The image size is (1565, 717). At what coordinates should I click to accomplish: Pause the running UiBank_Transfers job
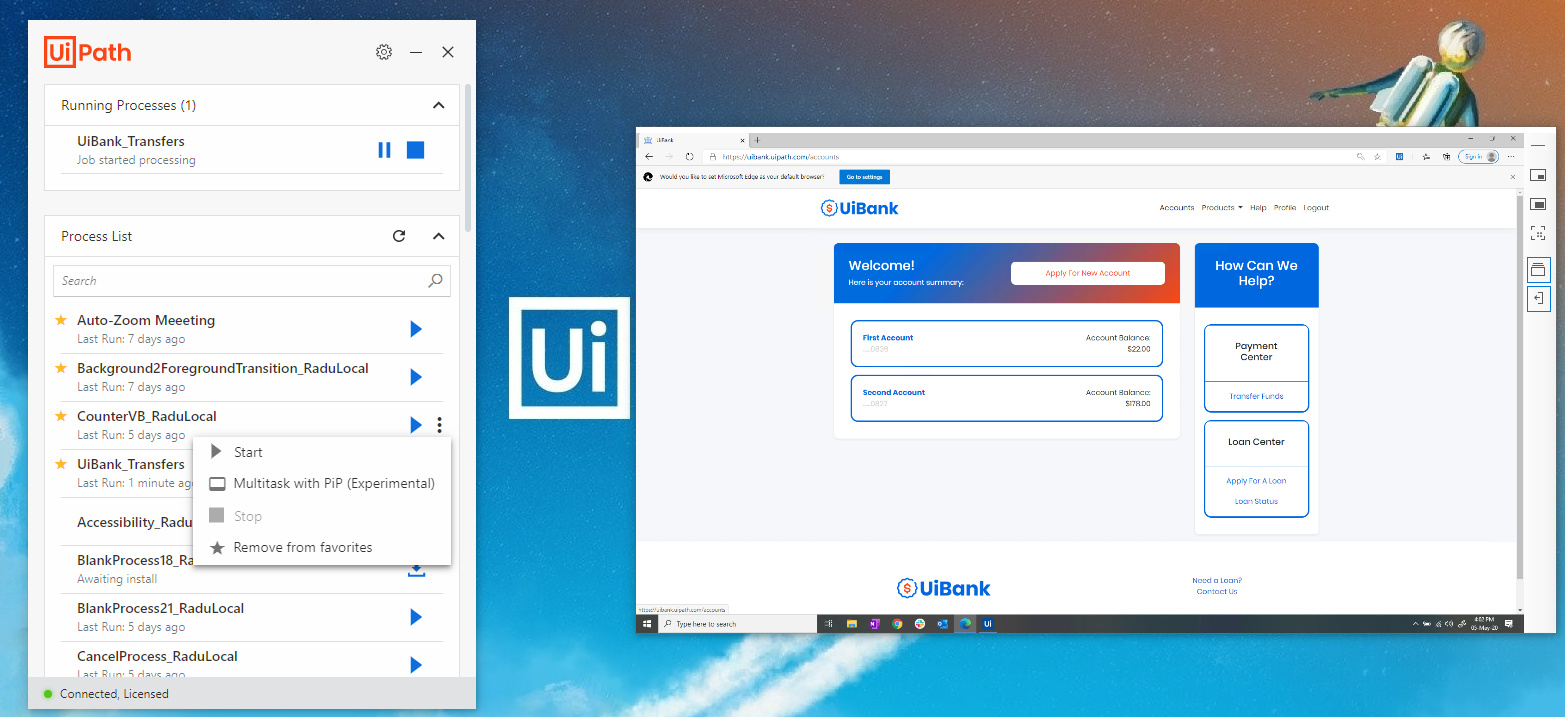384,150
